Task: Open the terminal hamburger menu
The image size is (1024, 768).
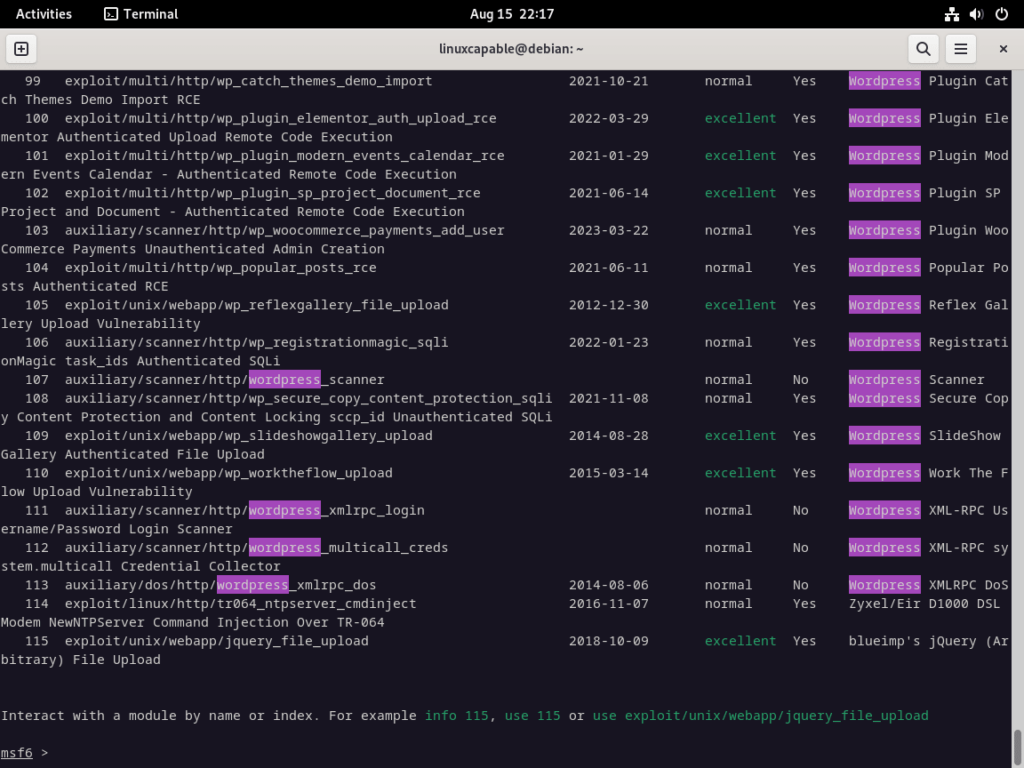Action: tap(961, 49)
